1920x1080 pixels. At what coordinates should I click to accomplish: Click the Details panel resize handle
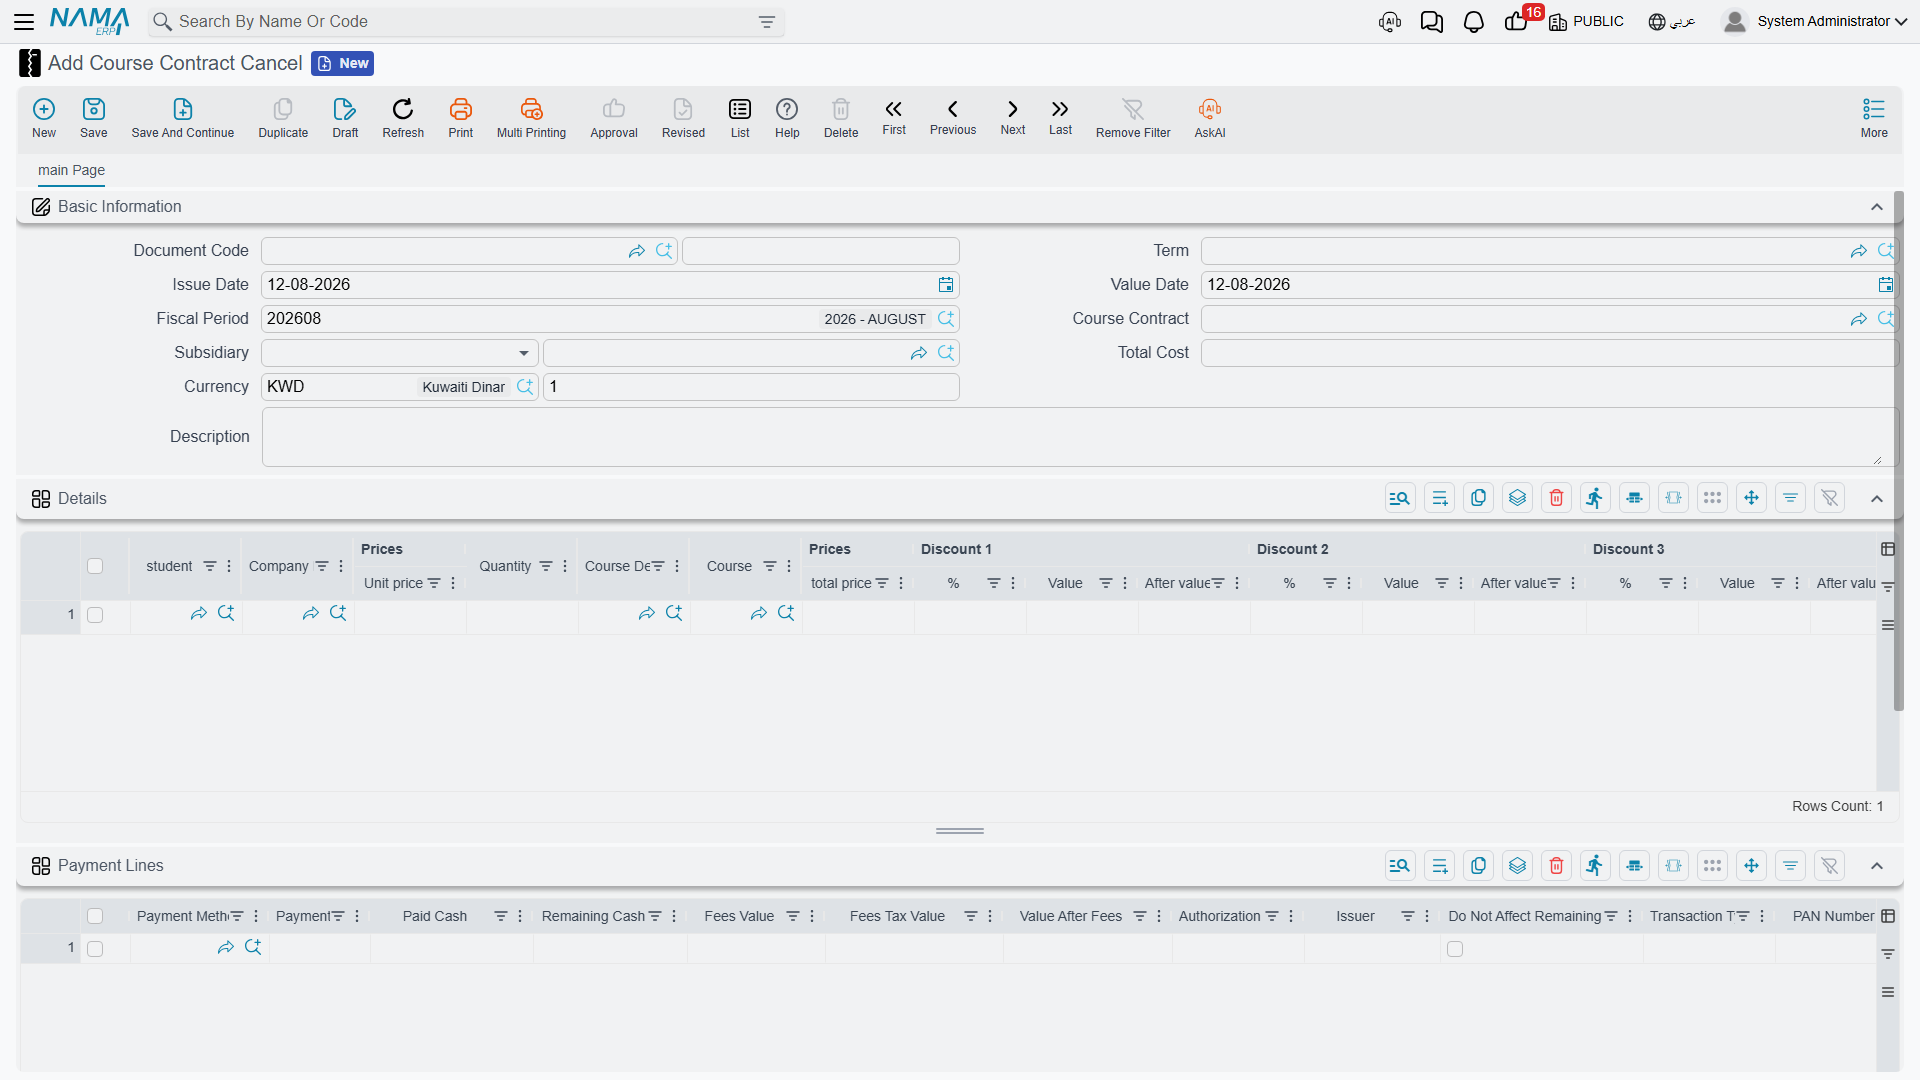(960, 831)
